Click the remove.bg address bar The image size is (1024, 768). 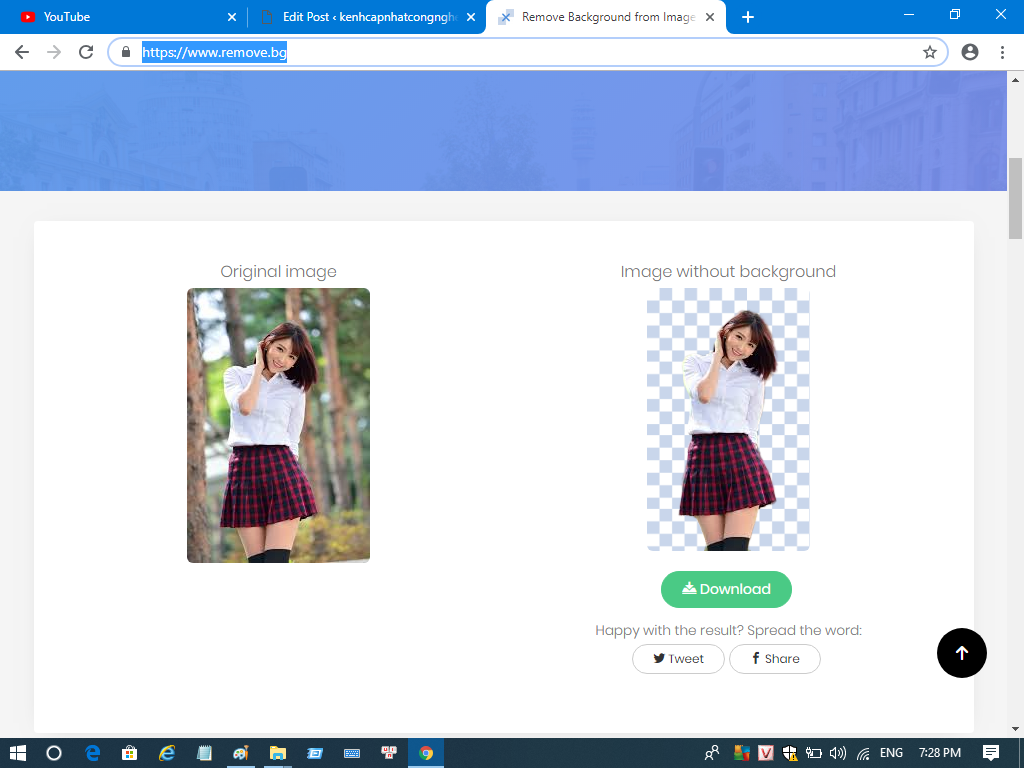(x=520, y=52)
